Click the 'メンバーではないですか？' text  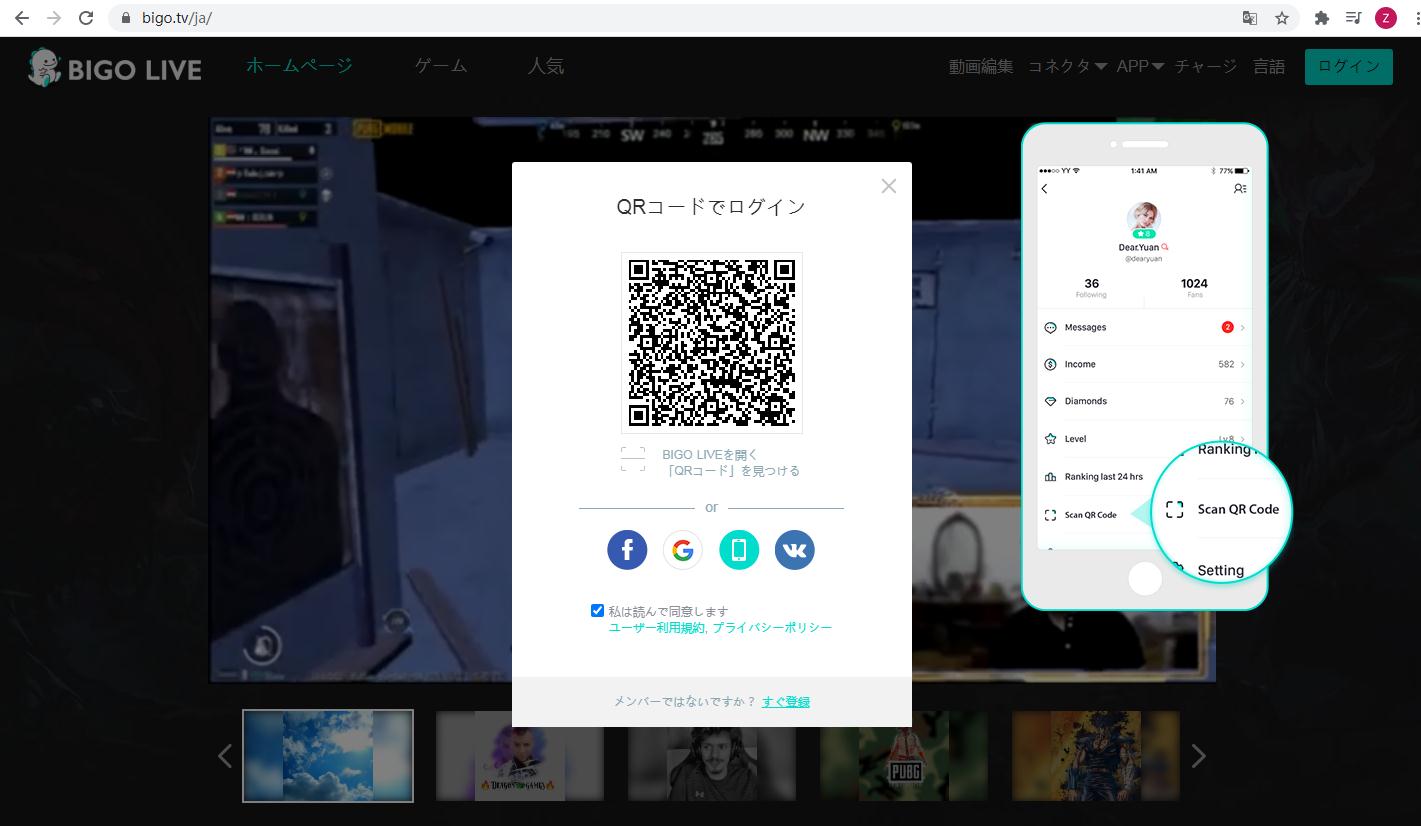[685, 702]
